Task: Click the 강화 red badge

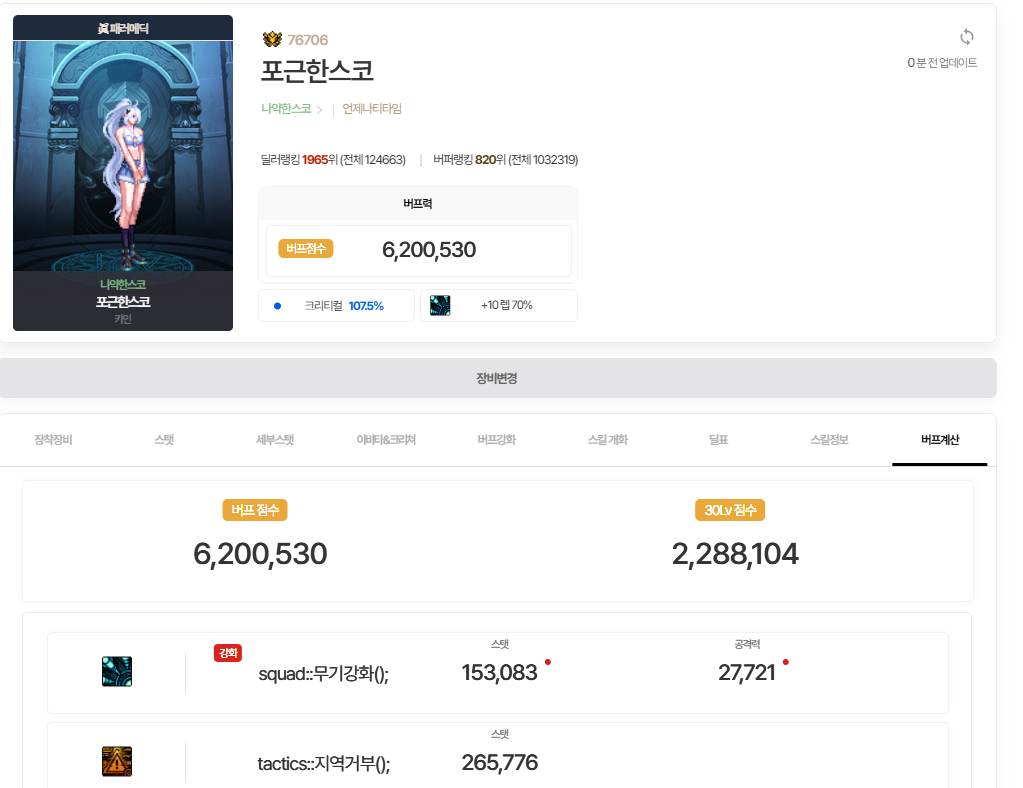Action: pyautogui.click(x=228, y=653)
